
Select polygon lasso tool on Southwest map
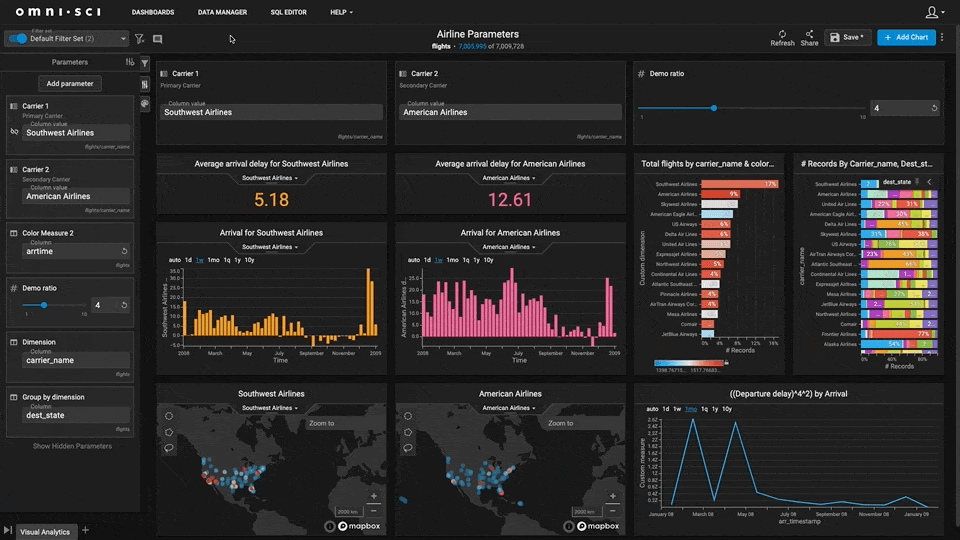pyautogui.click(x=168, y=432)
